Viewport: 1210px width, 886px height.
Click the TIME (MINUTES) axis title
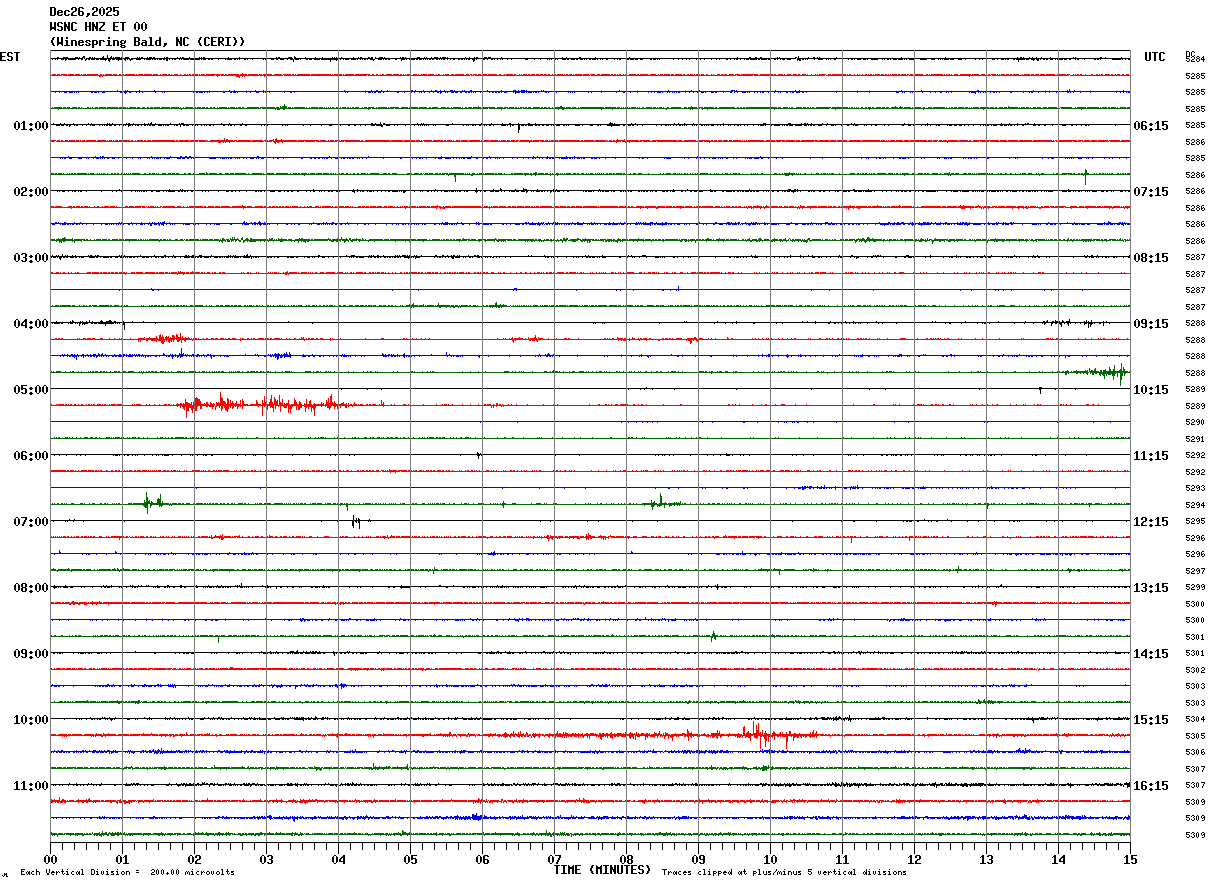[x=602, y=870]
